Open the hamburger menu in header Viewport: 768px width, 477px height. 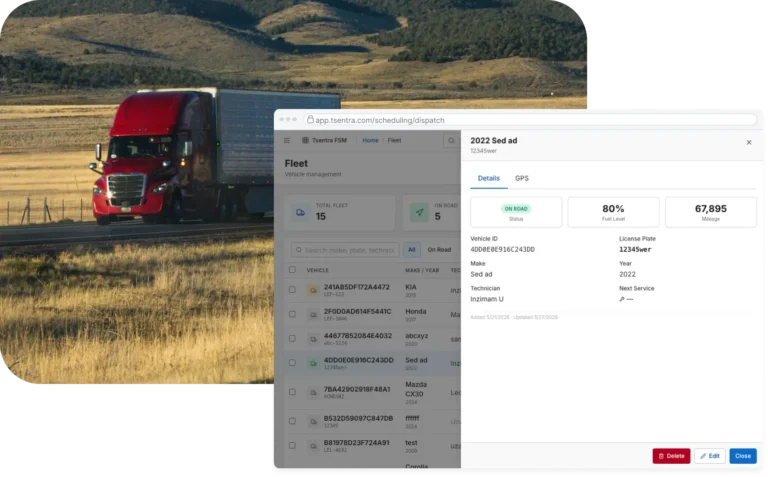pyautogui.click(x=287, y=141)
